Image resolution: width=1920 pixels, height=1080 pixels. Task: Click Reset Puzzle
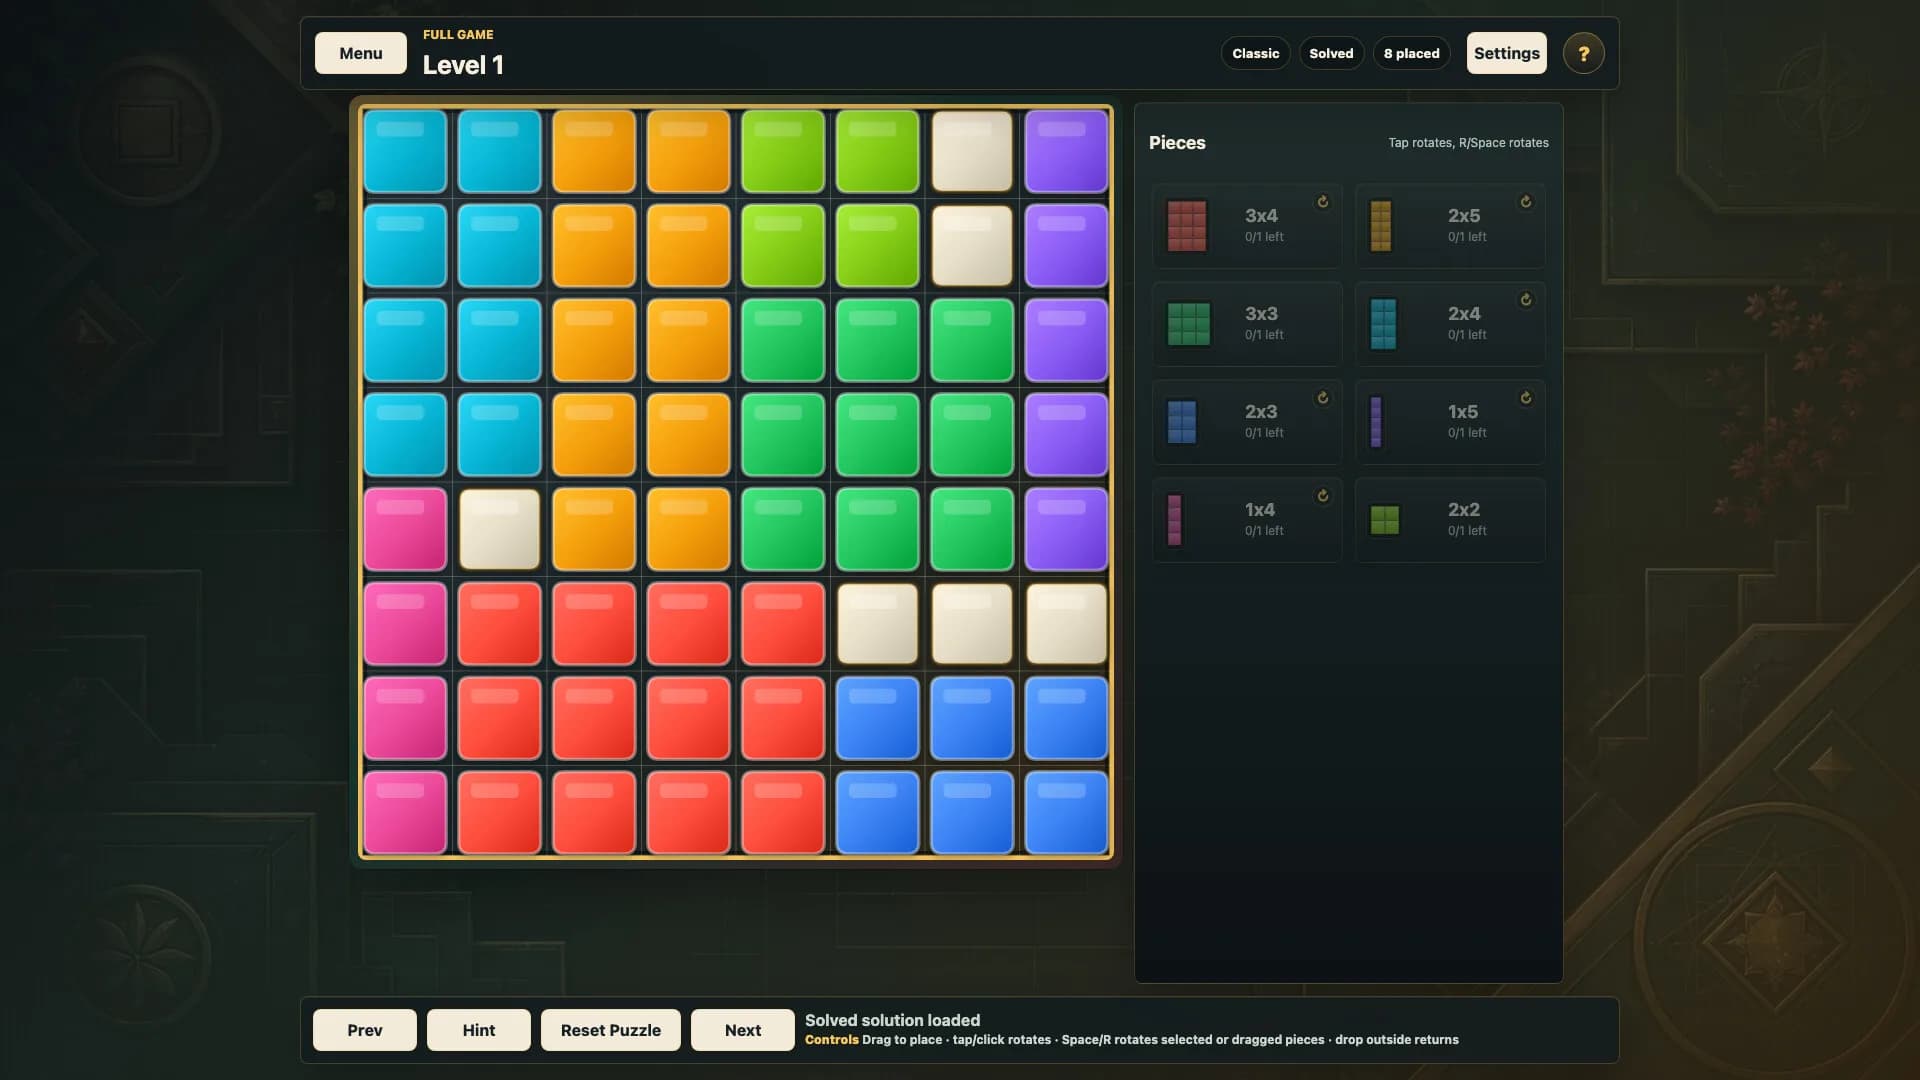coord(611,1030)
